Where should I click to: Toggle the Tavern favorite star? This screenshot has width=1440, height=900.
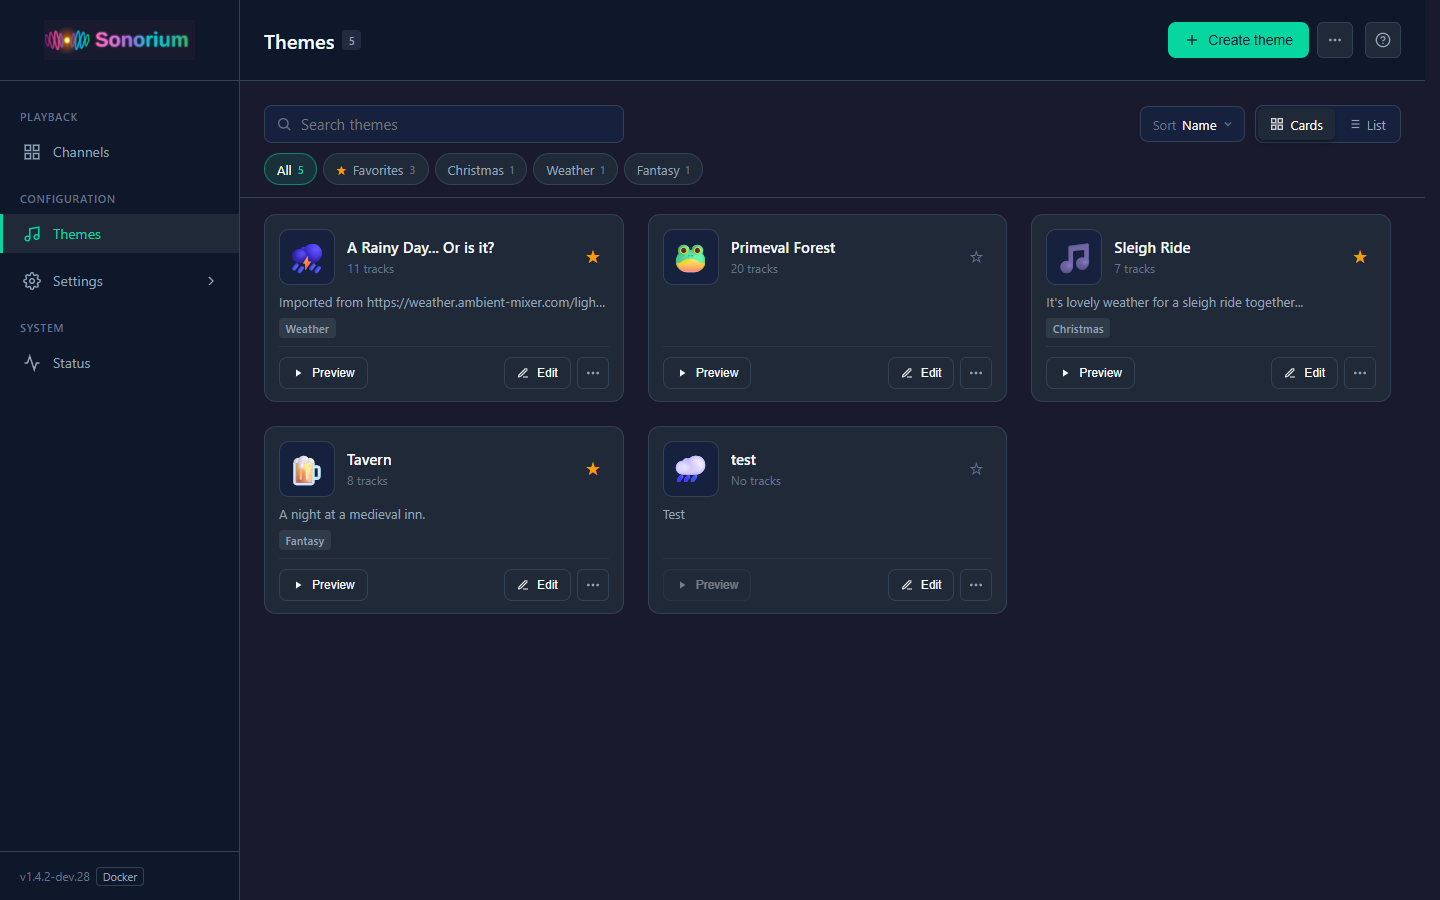[593, 469]
